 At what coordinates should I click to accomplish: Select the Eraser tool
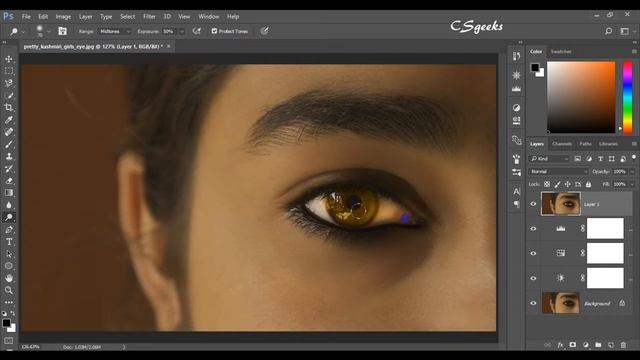tap(9, 181)
